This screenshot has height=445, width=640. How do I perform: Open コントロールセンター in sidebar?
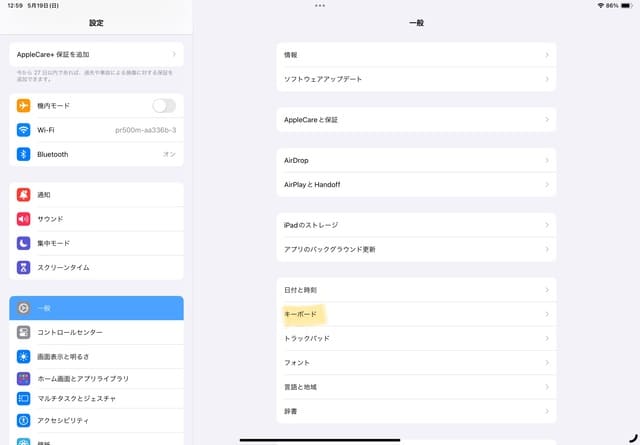tap(96, 332)
